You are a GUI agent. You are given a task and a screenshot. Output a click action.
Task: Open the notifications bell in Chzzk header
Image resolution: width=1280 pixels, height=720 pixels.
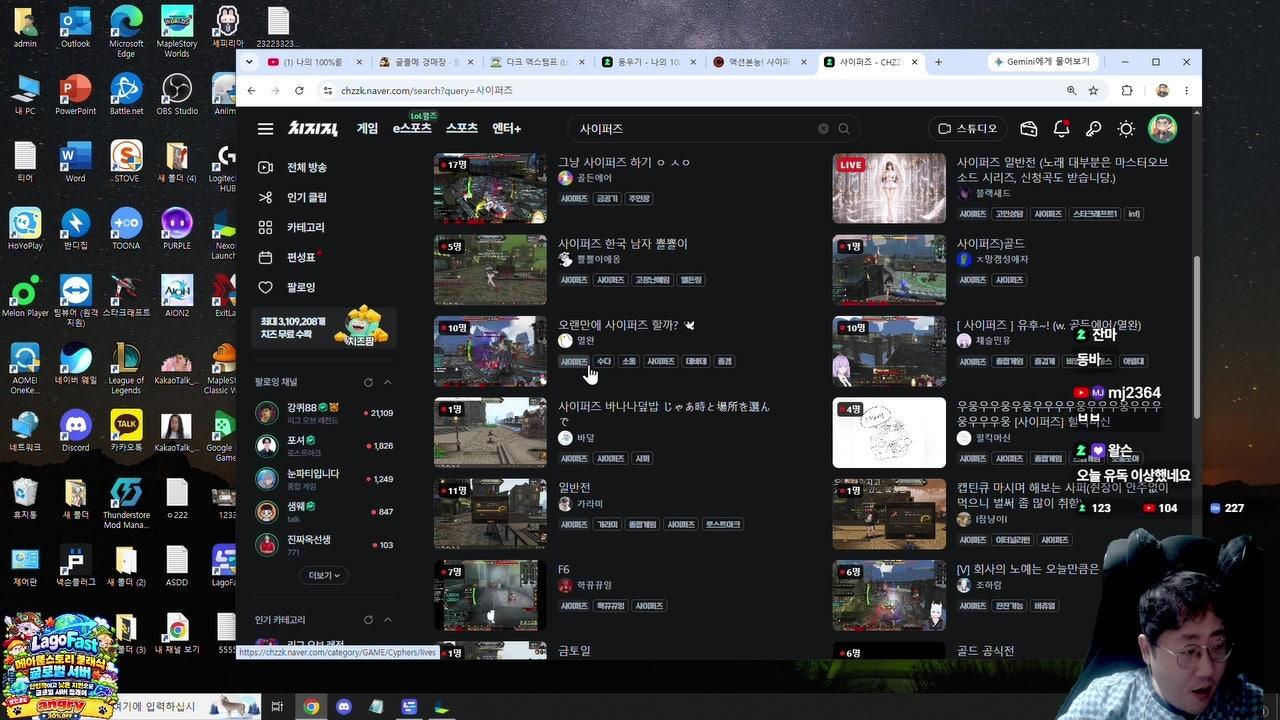(x=1062, y=129)
